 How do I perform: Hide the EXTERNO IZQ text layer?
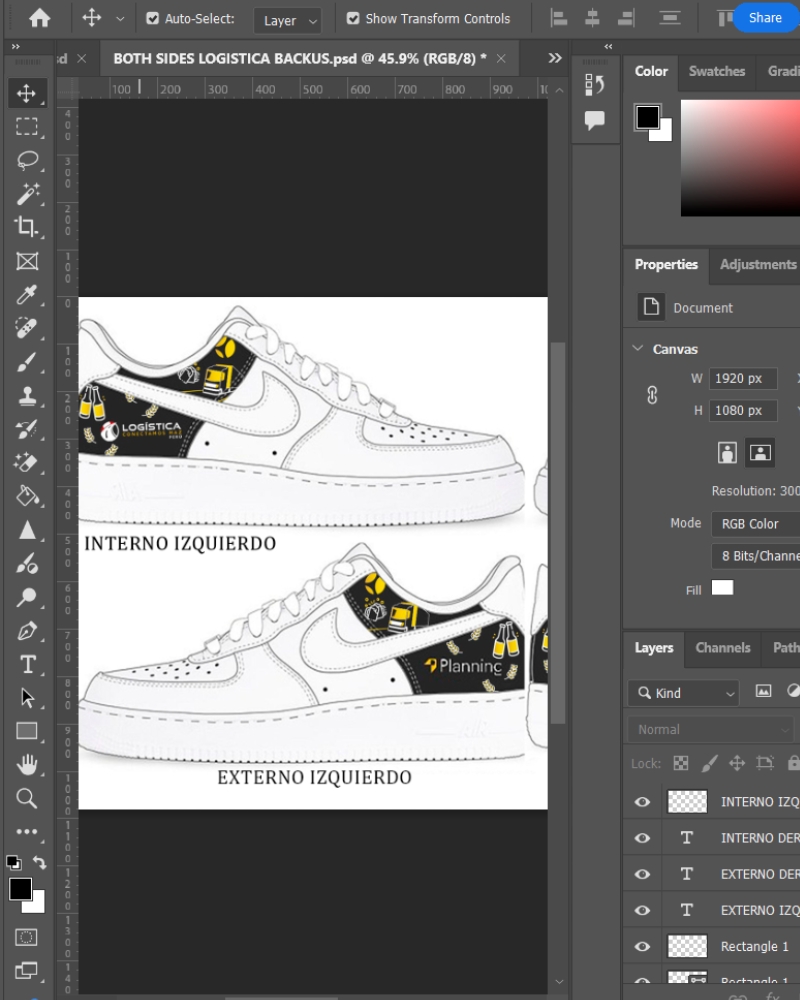[642, 910]
